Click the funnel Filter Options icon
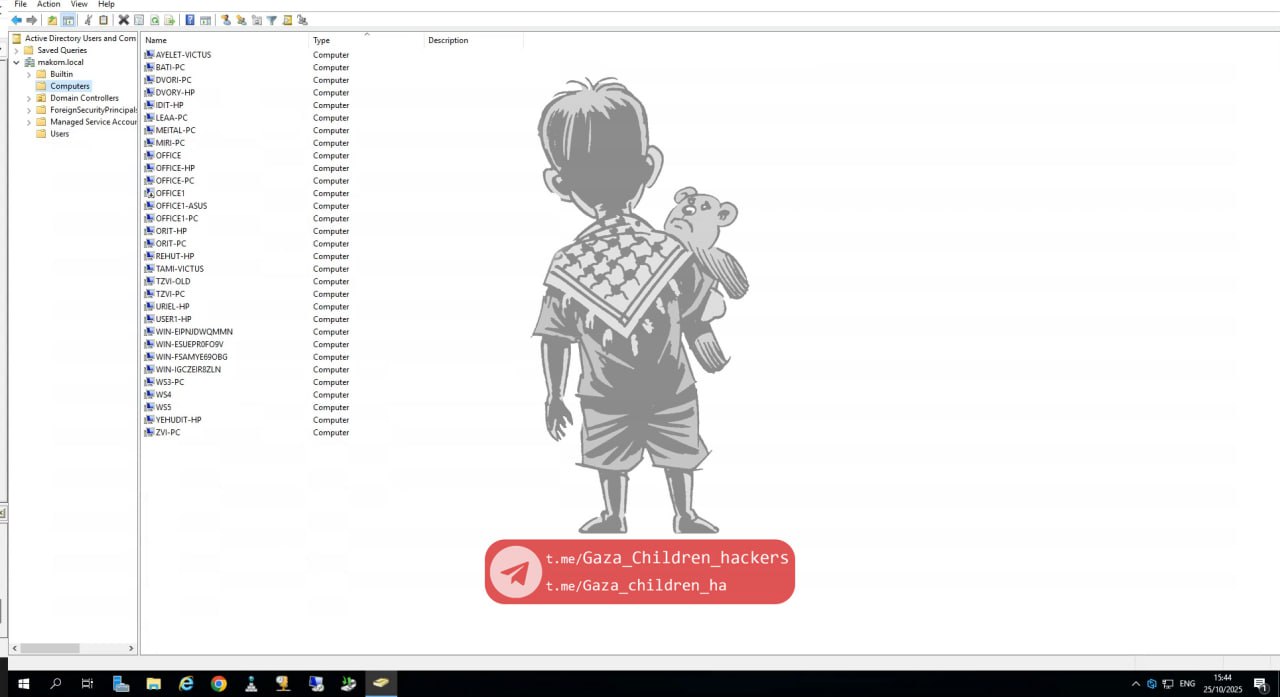 (x=271, y=20)
